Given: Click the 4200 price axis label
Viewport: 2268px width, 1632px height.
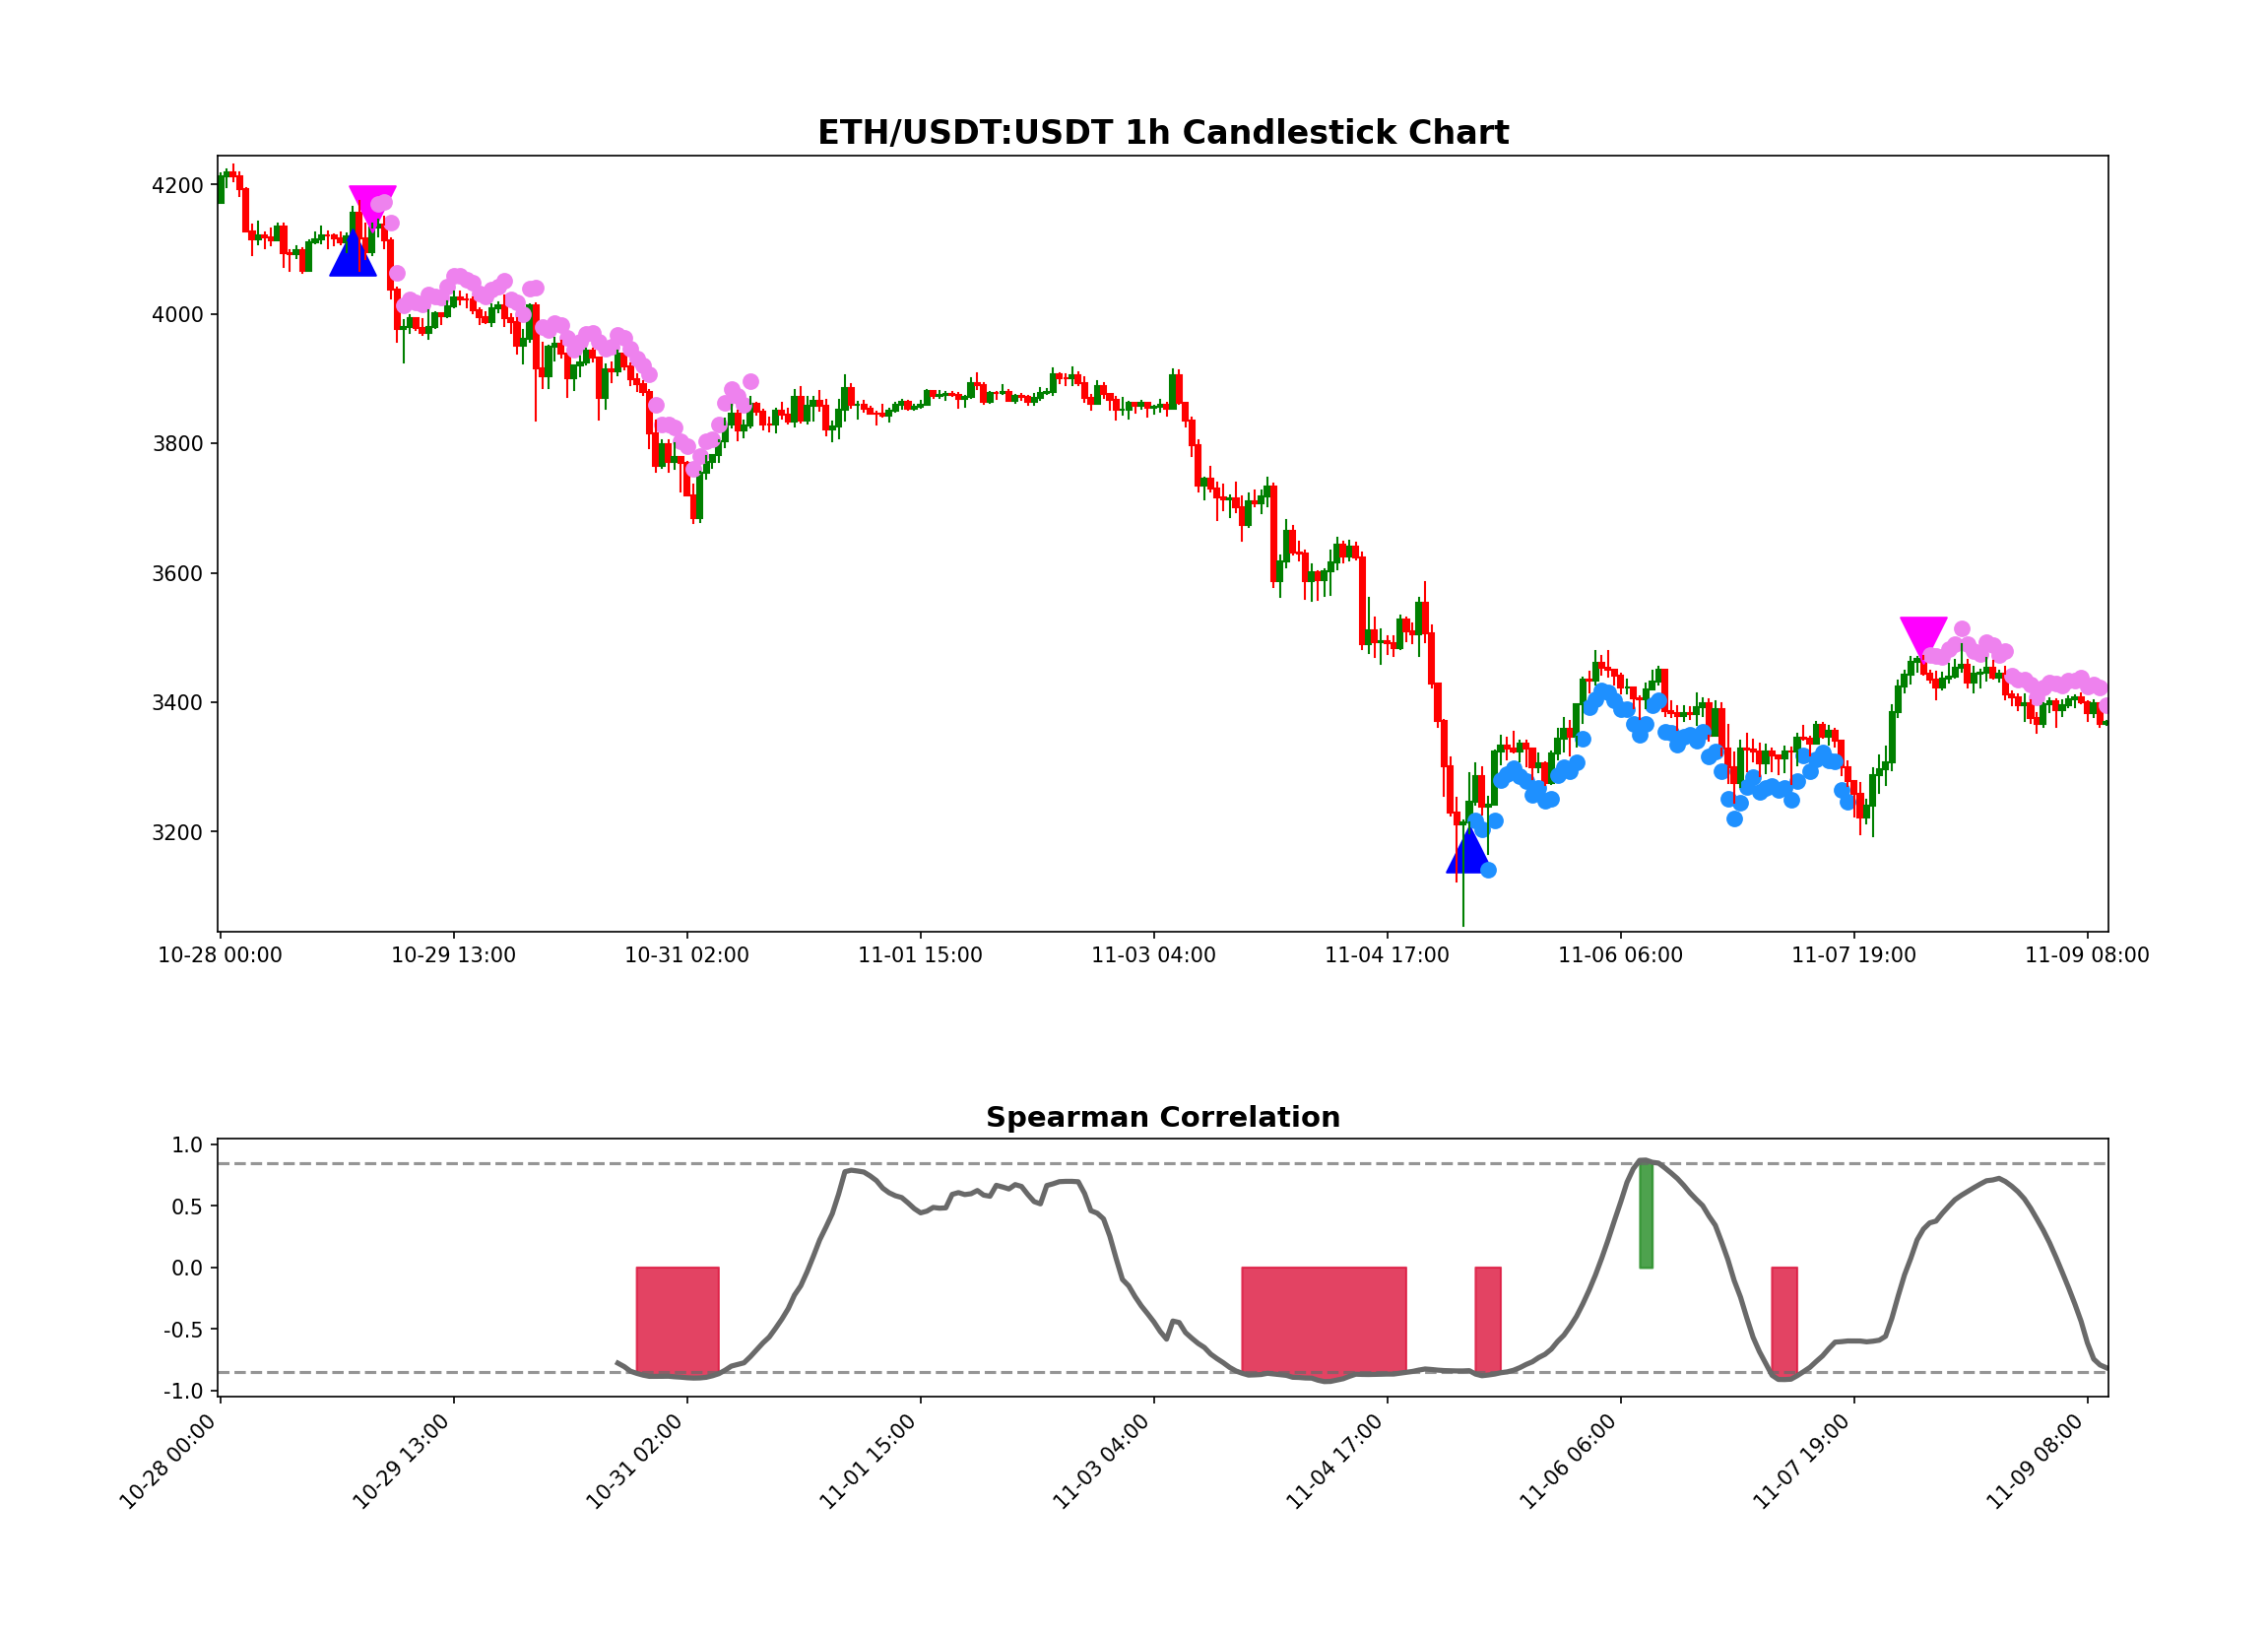Looking at the screenshot, I should (177, 186).
